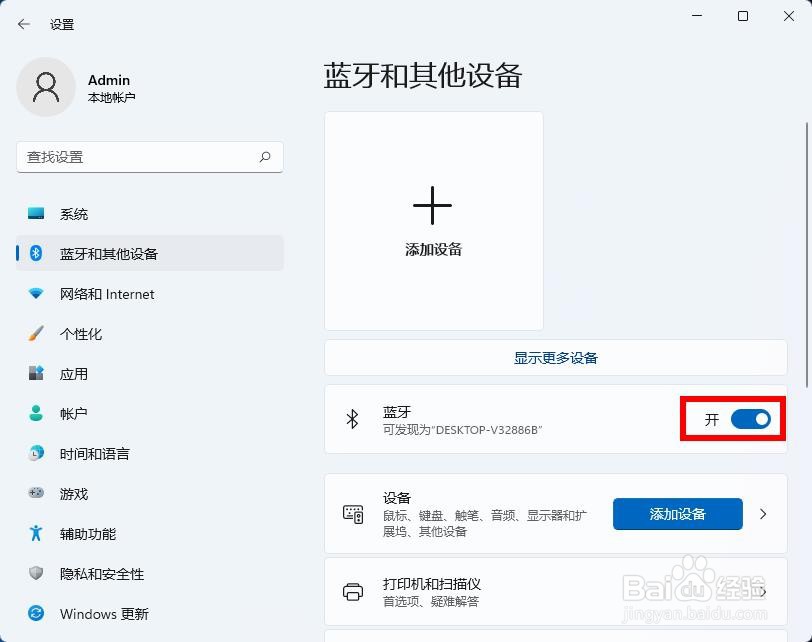This screenshot has height=642, width=812.
Task: Maximize the Settings window
Action: click(x=743, y=16)
